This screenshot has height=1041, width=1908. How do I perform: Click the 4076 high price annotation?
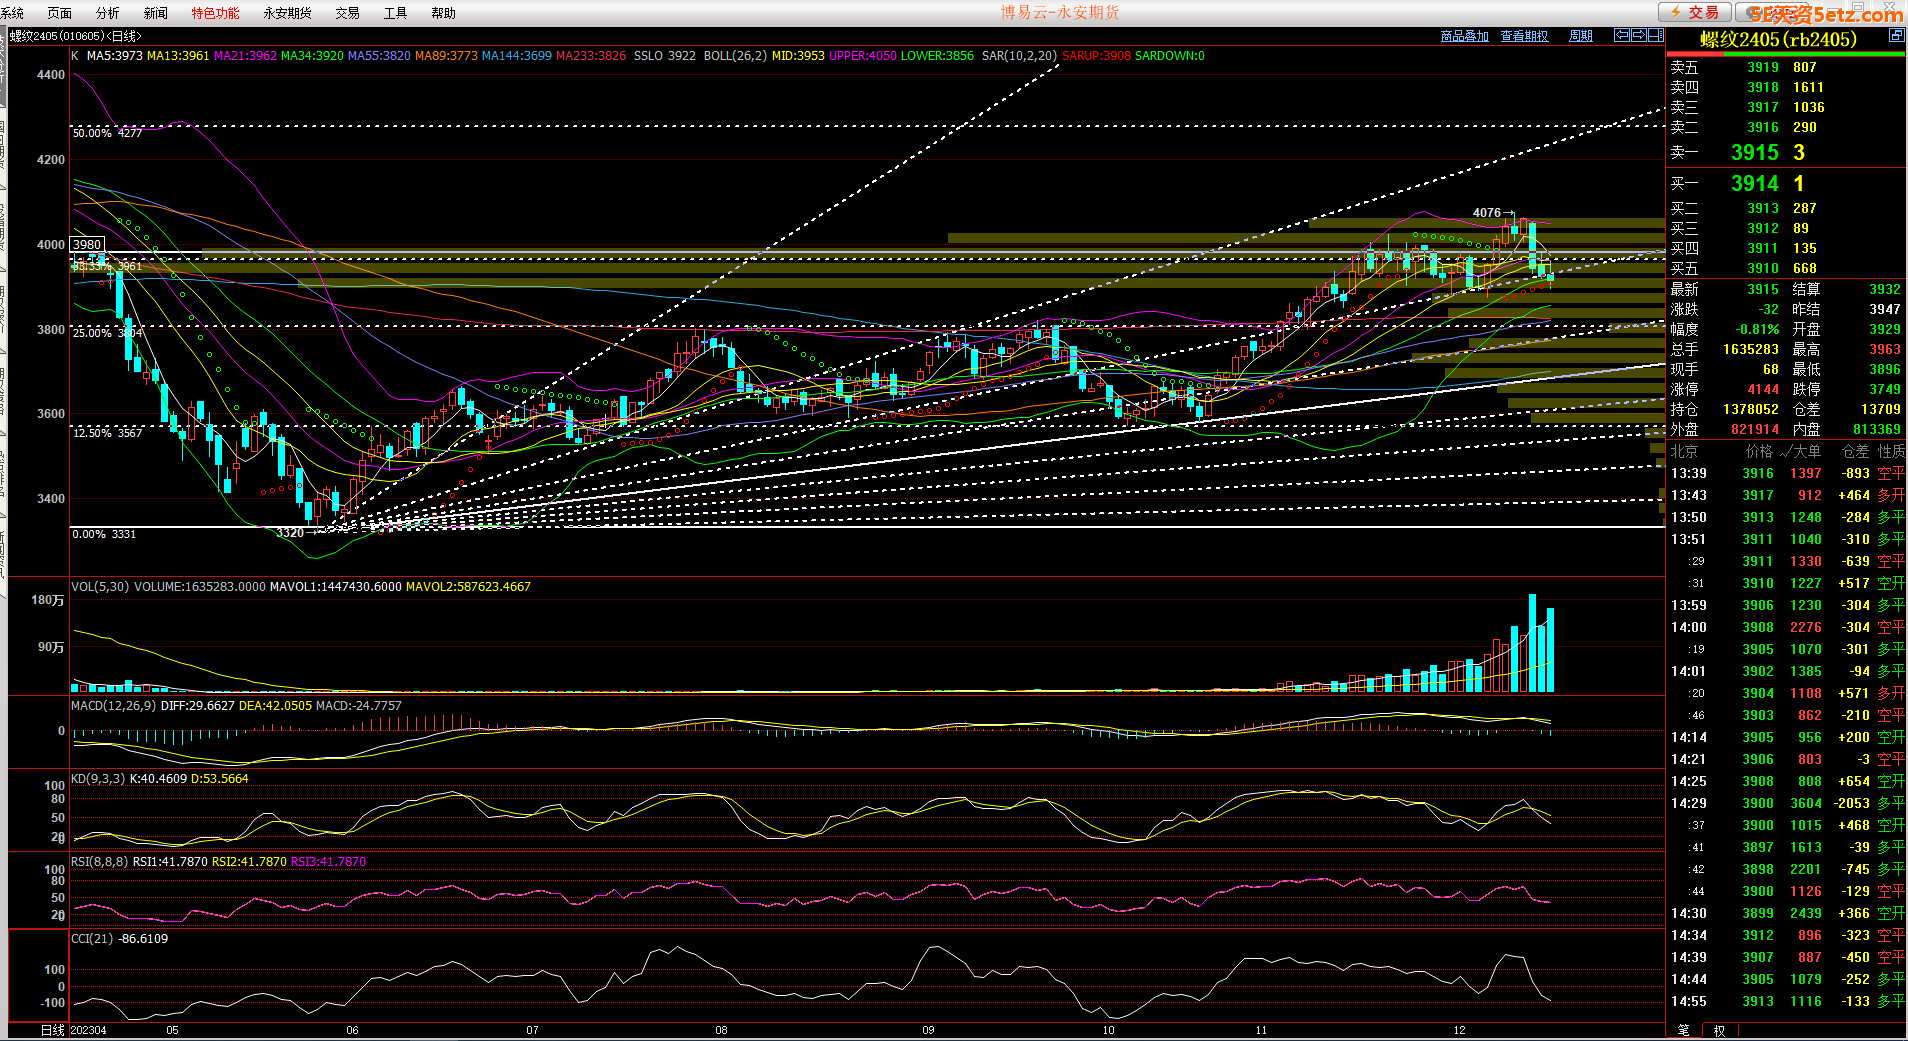(x=1487, y=212)
